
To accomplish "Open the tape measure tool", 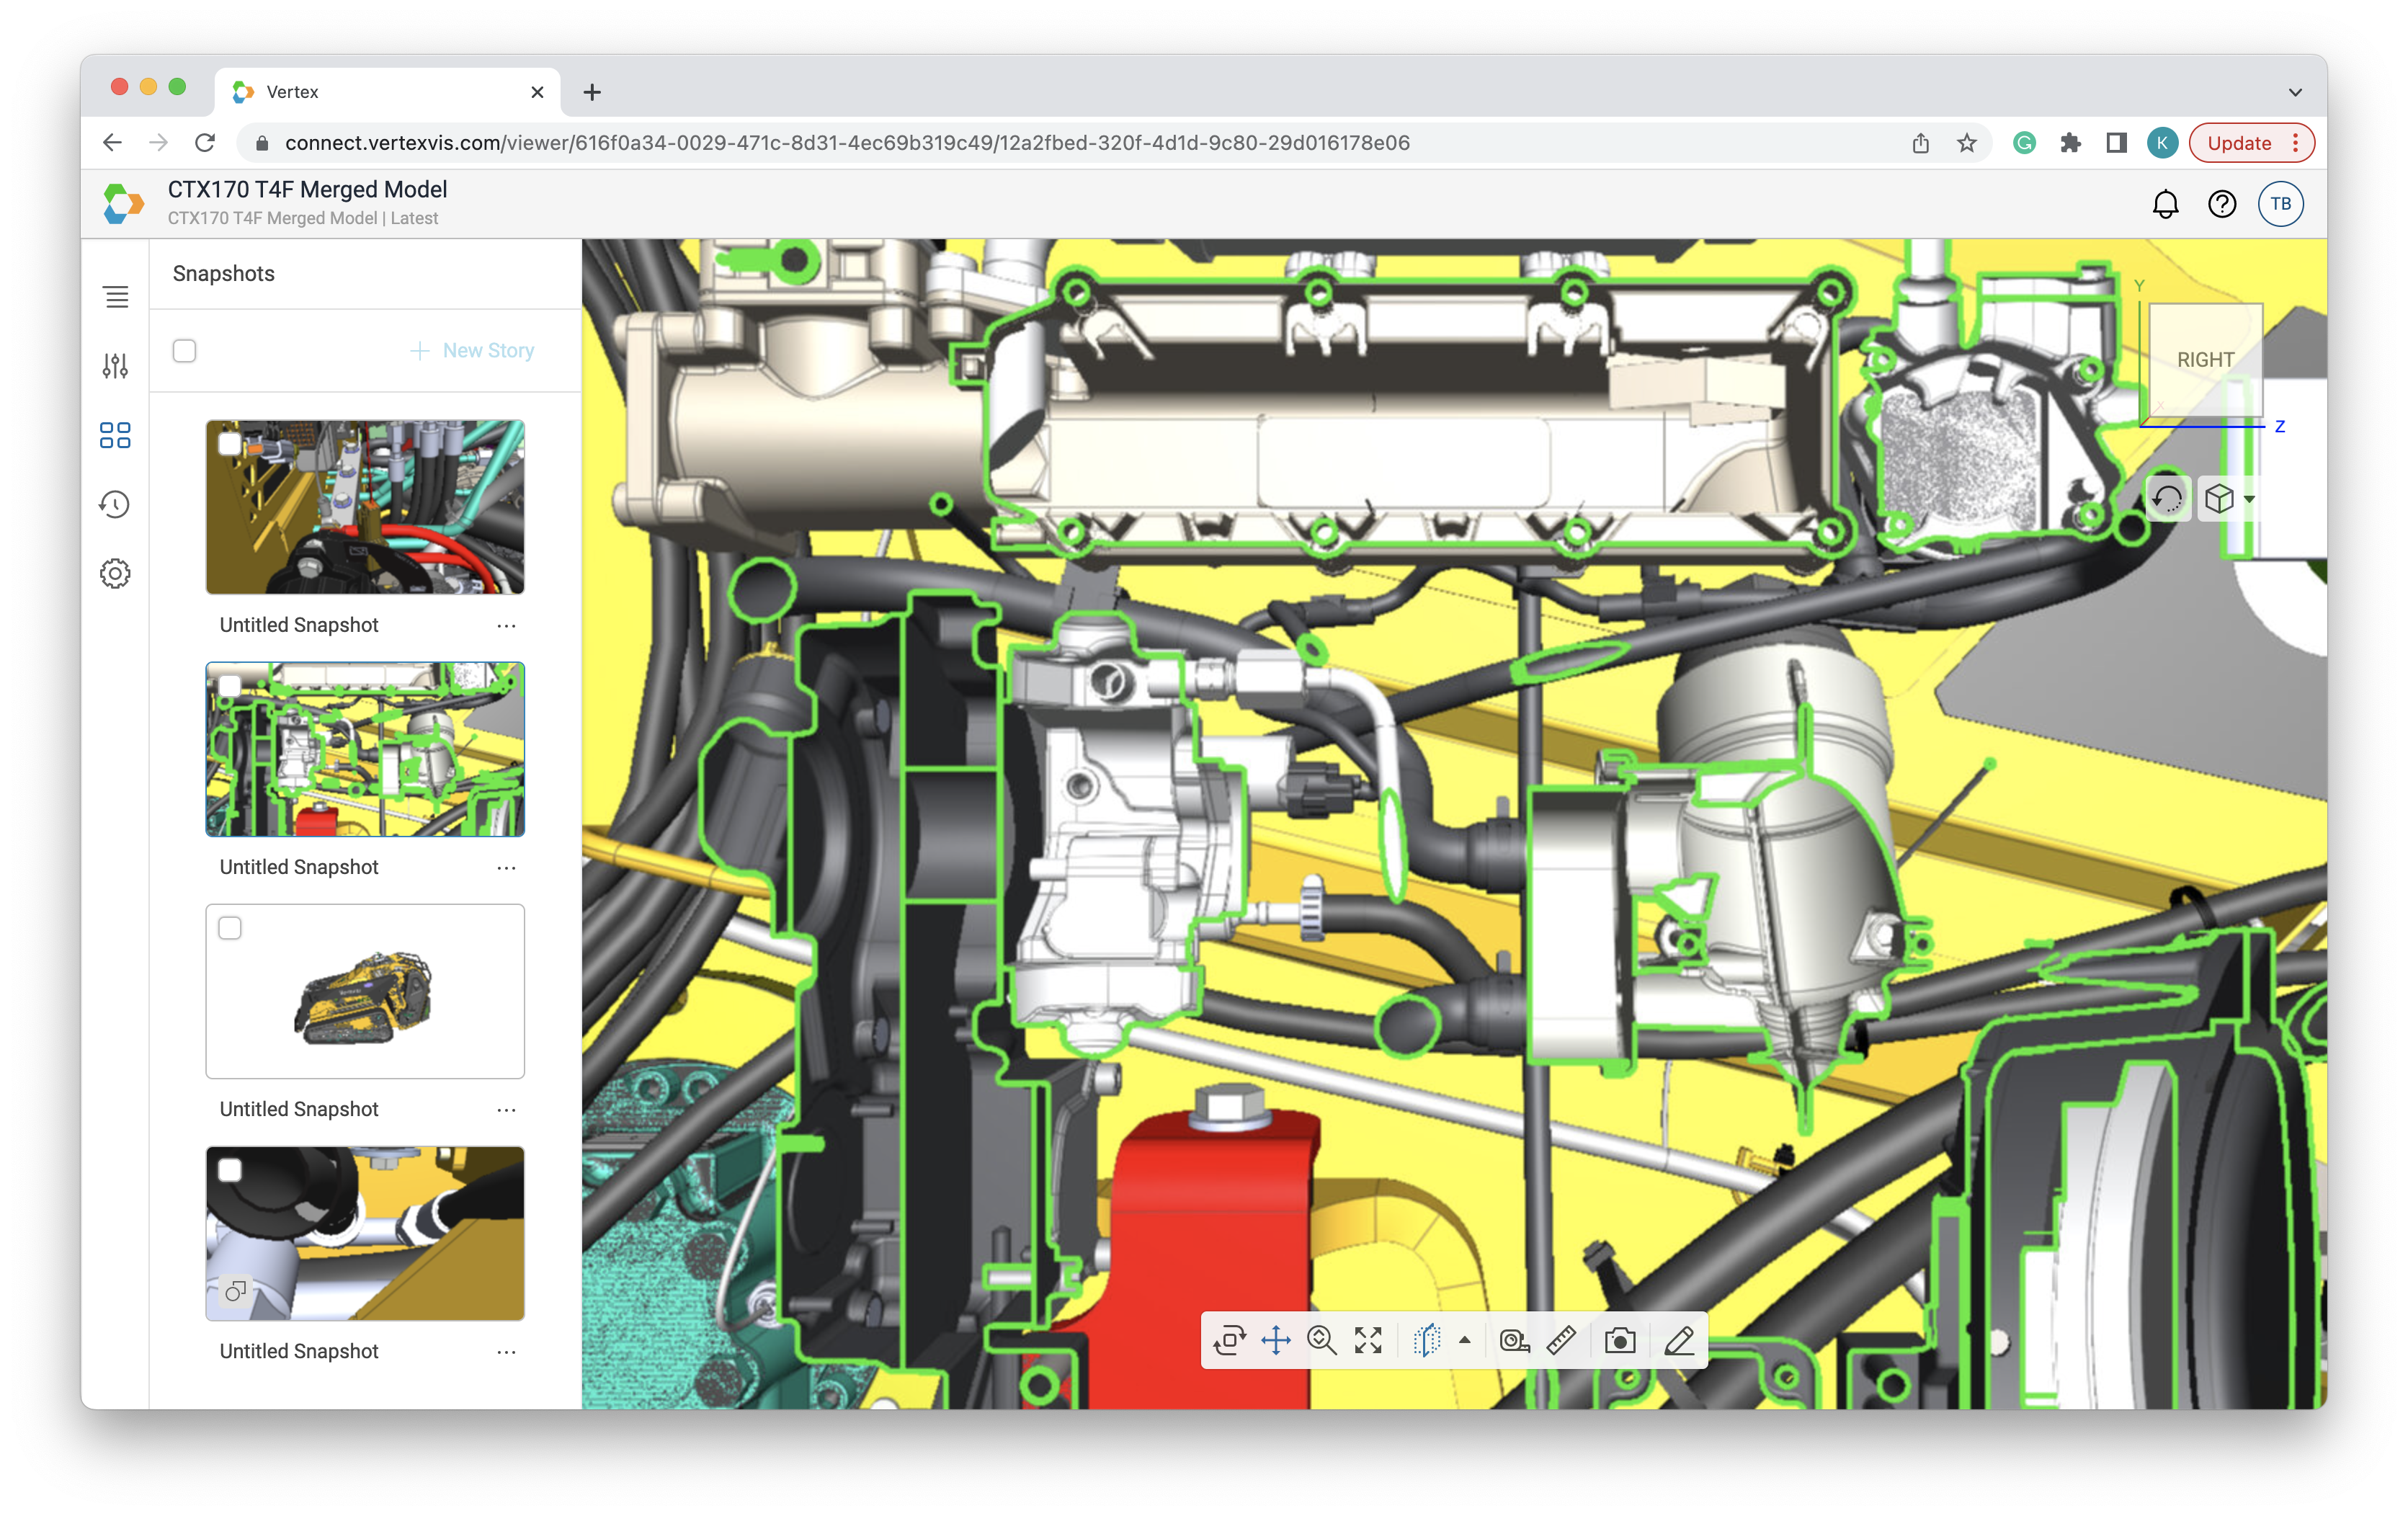I will pyautogui.click(x=1514, y=1340).
